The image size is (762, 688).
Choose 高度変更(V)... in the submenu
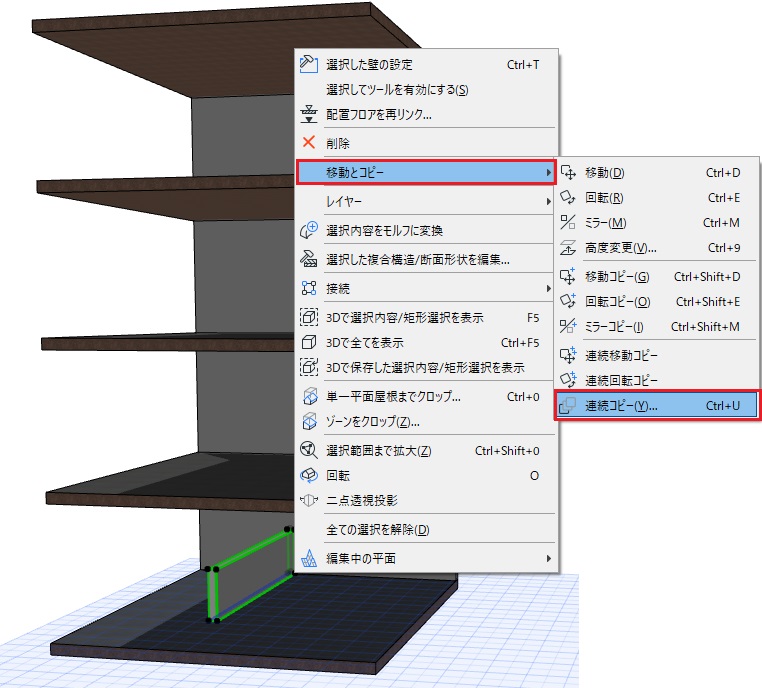(x=657, y=248)
